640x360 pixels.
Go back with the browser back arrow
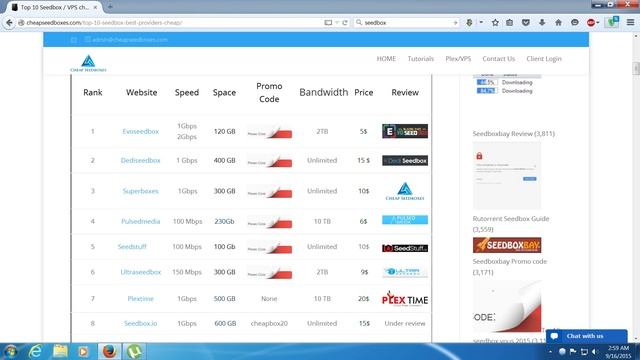[9, 22]
